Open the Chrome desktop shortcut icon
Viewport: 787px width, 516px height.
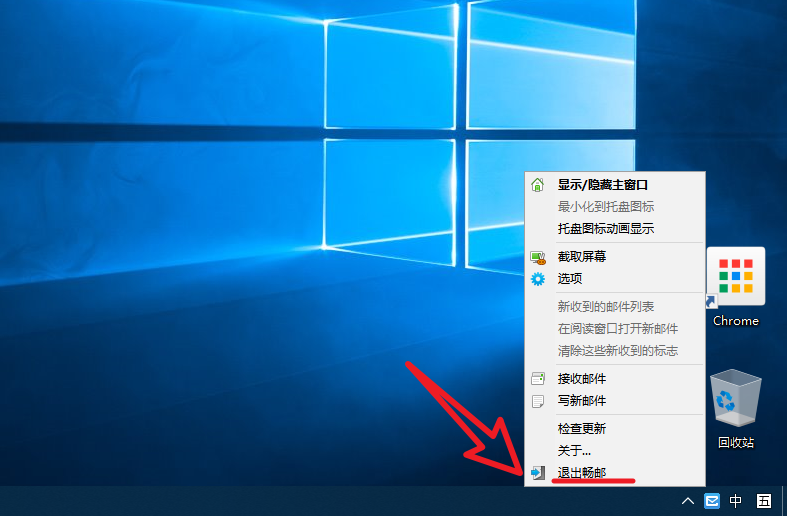tap(736, 277)
